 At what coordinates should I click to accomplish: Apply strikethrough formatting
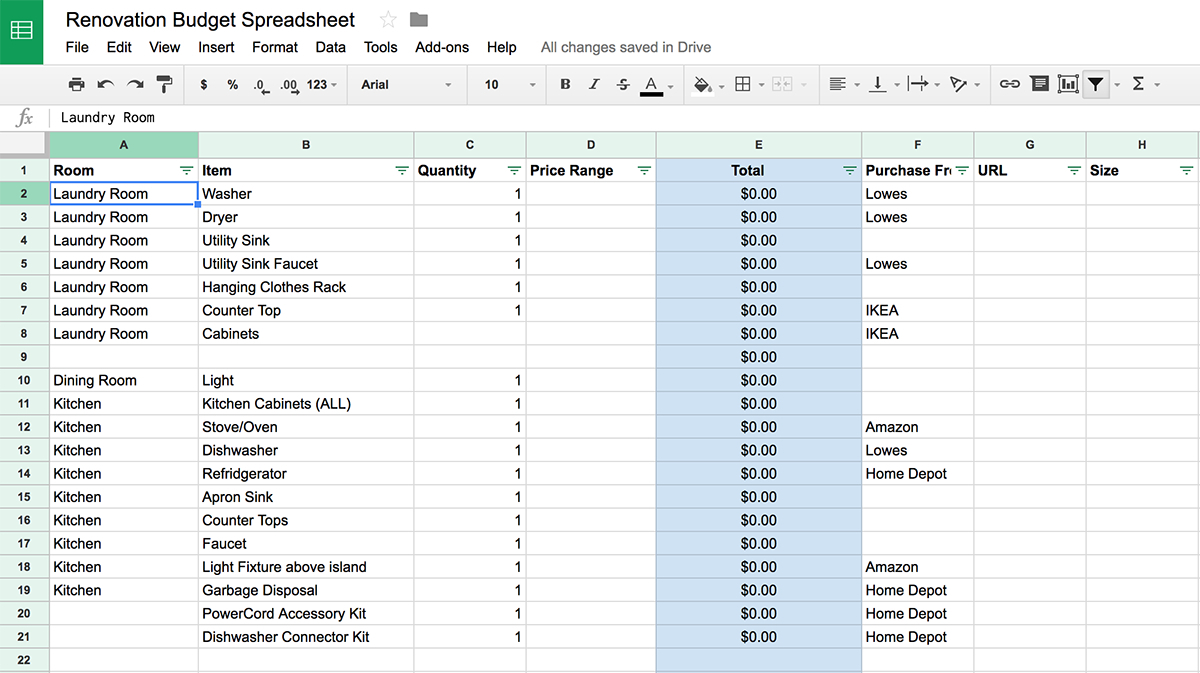623,84
